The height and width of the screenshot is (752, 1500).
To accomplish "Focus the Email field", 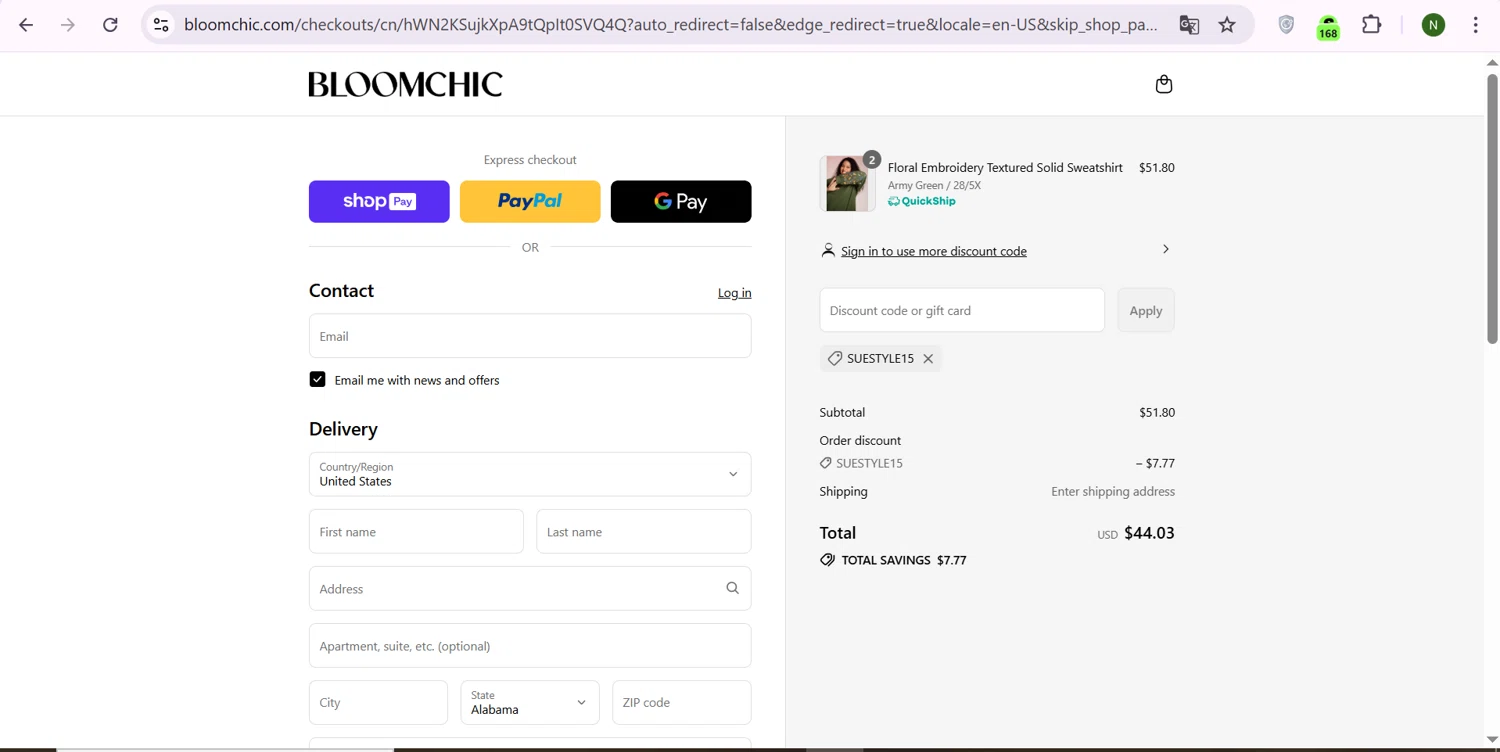I will (530, 336).
